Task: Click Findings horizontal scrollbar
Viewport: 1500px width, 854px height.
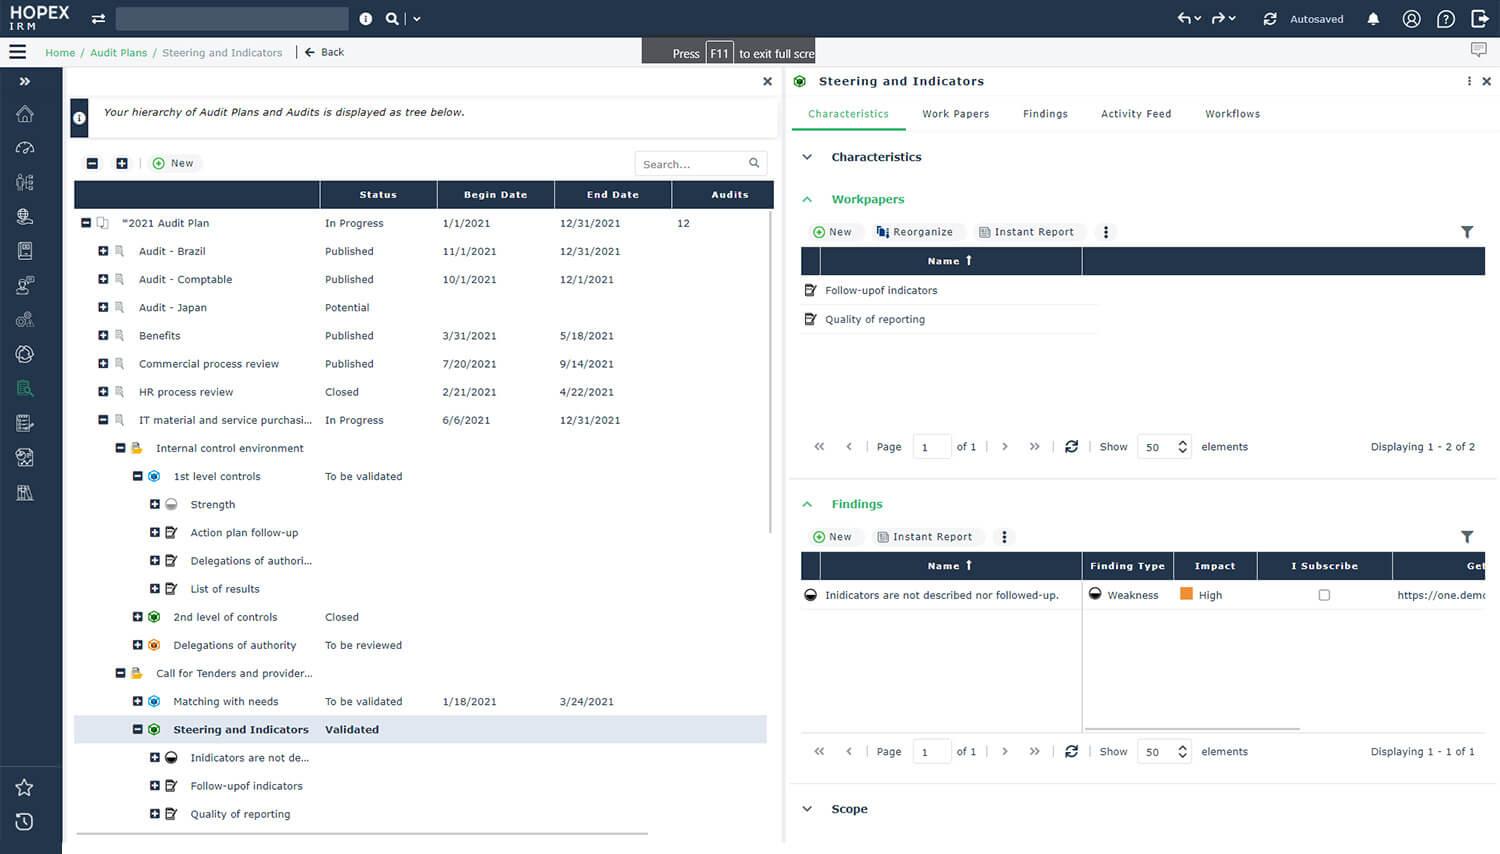Action: coord(1192,729)
